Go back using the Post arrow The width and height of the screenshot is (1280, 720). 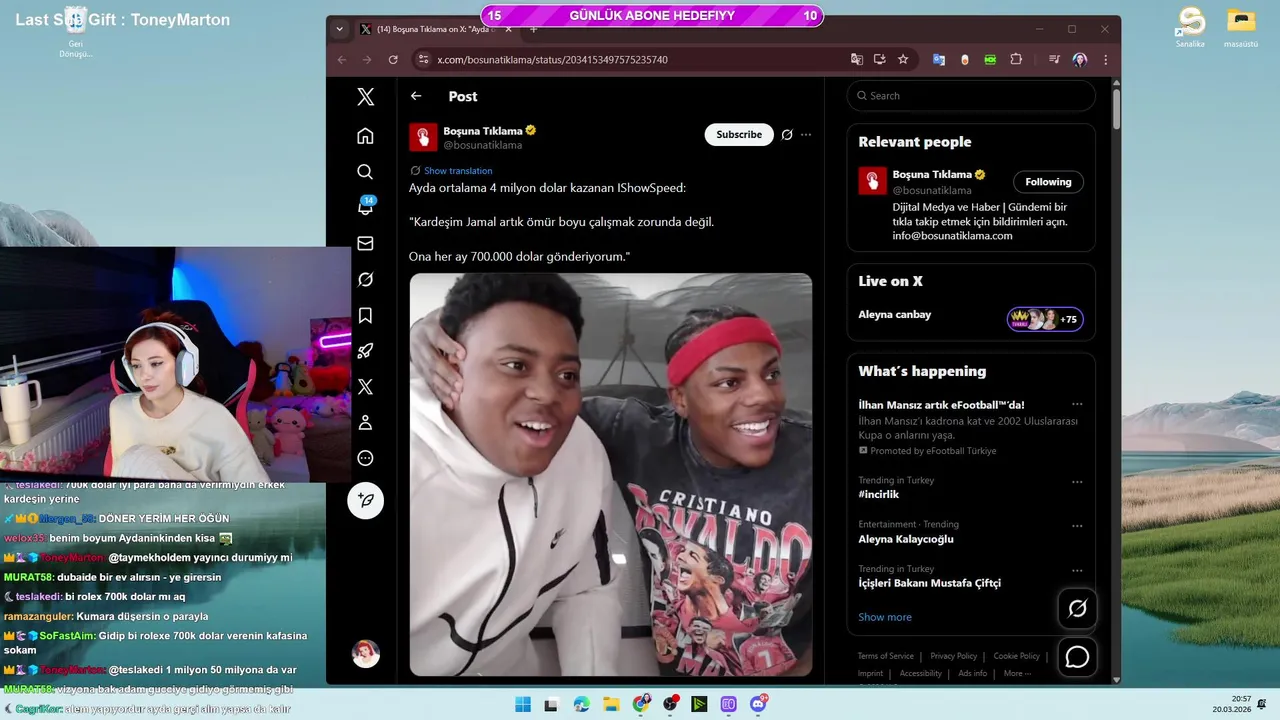pyautogui.click(x=416, y=96)
